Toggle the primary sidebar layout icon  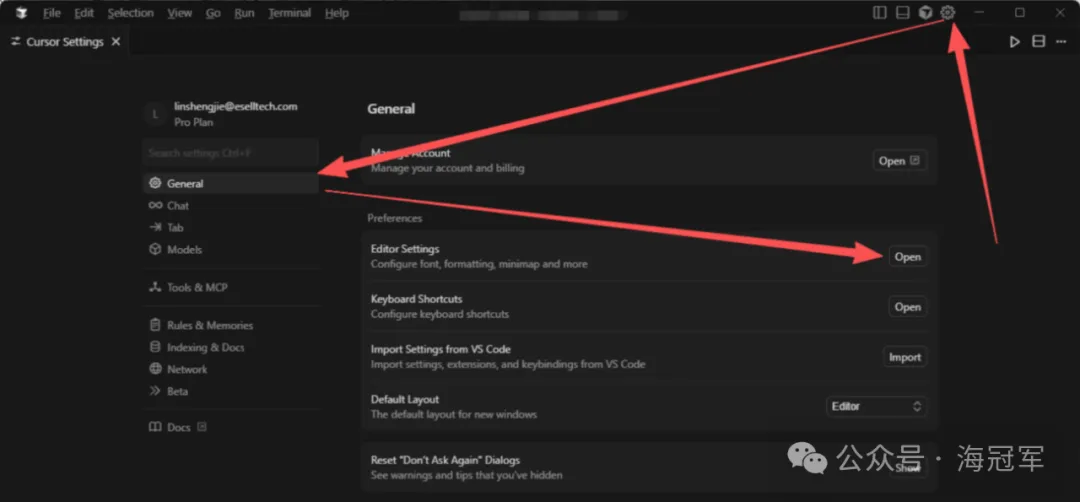click(x=880, y=12)
